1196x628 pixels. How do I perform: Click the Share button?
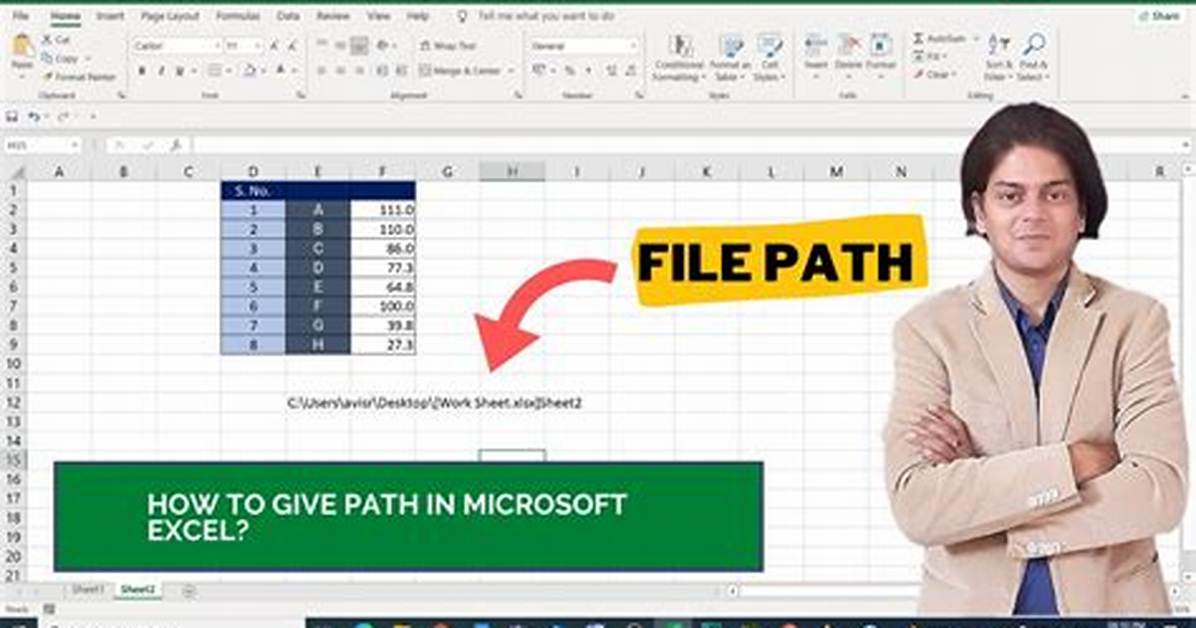click(1160, 16)
